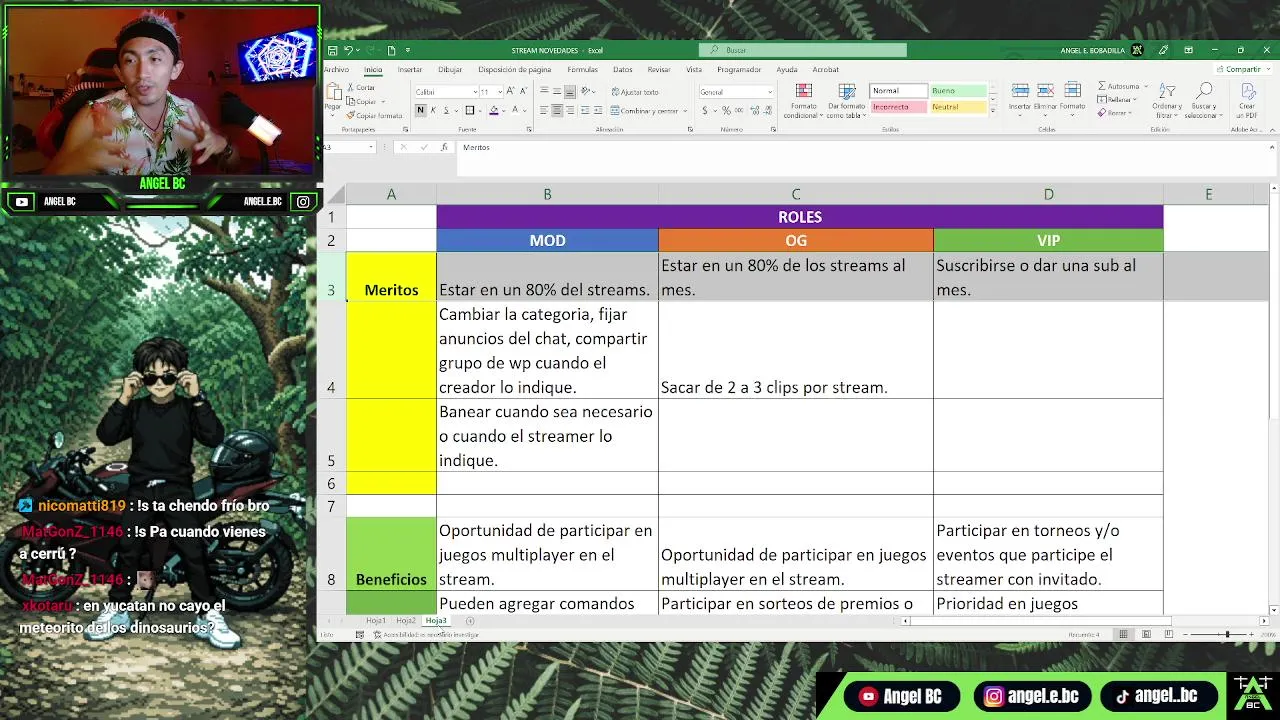The image size is (1280, 720).
Task: Expand the cell styles gallery arrow
Action: click(x=993, y=110)
